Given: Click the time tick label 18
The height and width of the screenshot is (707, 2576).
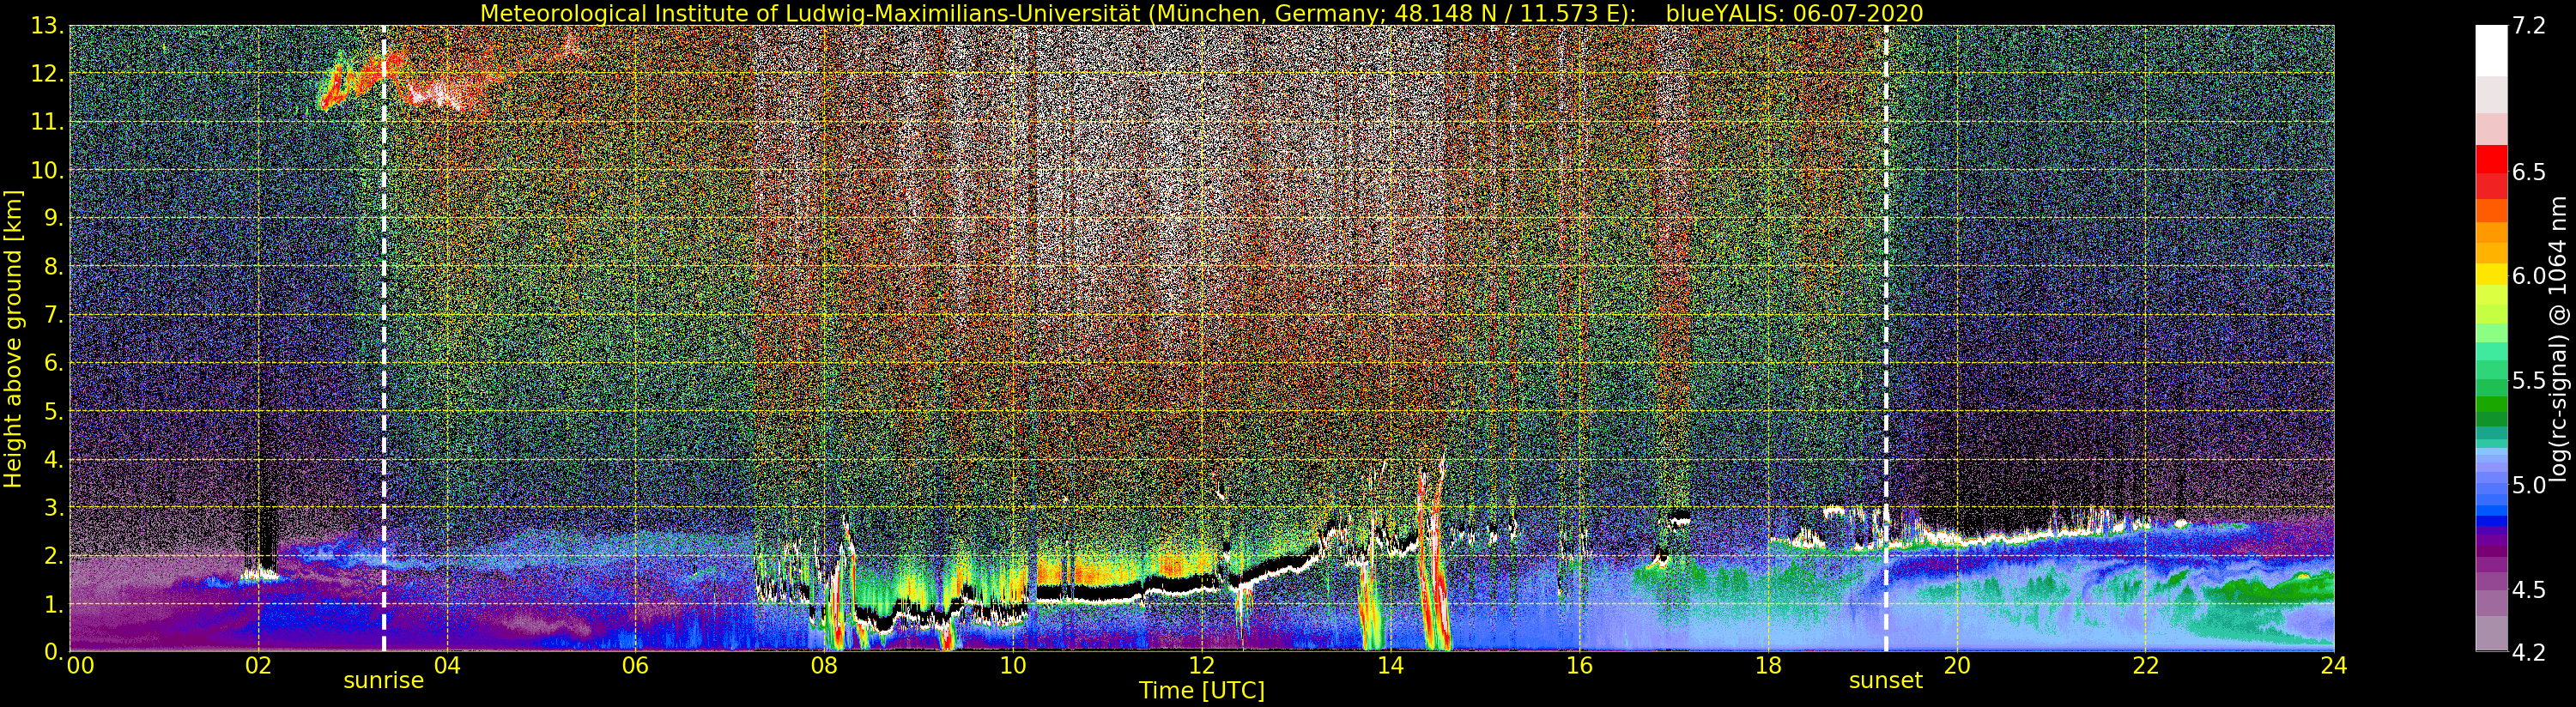Looking at the screenshot, I should pos(1768,666).
